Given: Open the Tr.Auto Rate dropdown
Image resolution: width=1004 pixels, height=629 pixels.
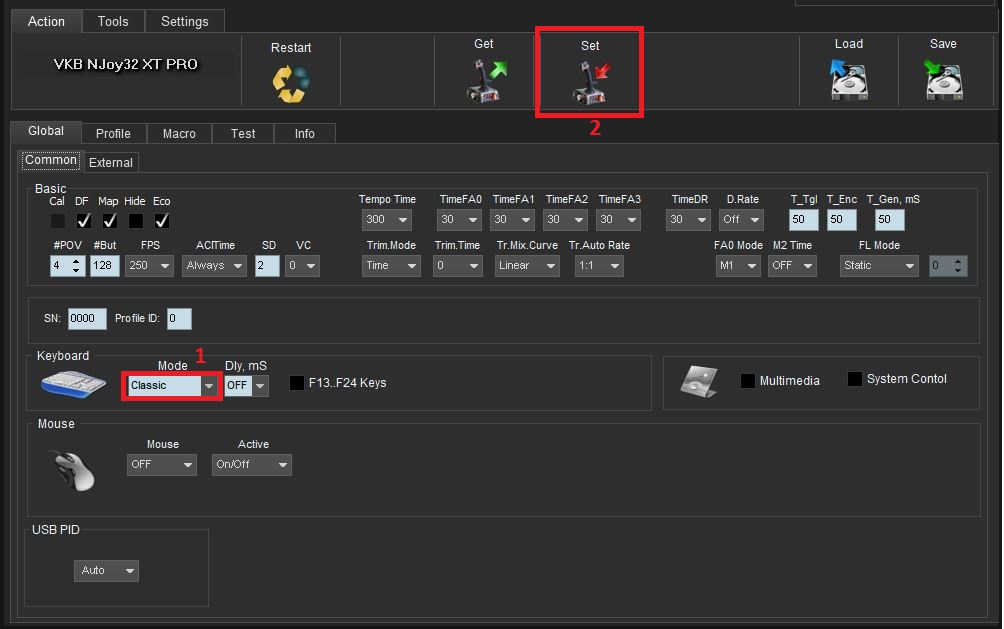Looking at the screenshot, I should point(599,266).
